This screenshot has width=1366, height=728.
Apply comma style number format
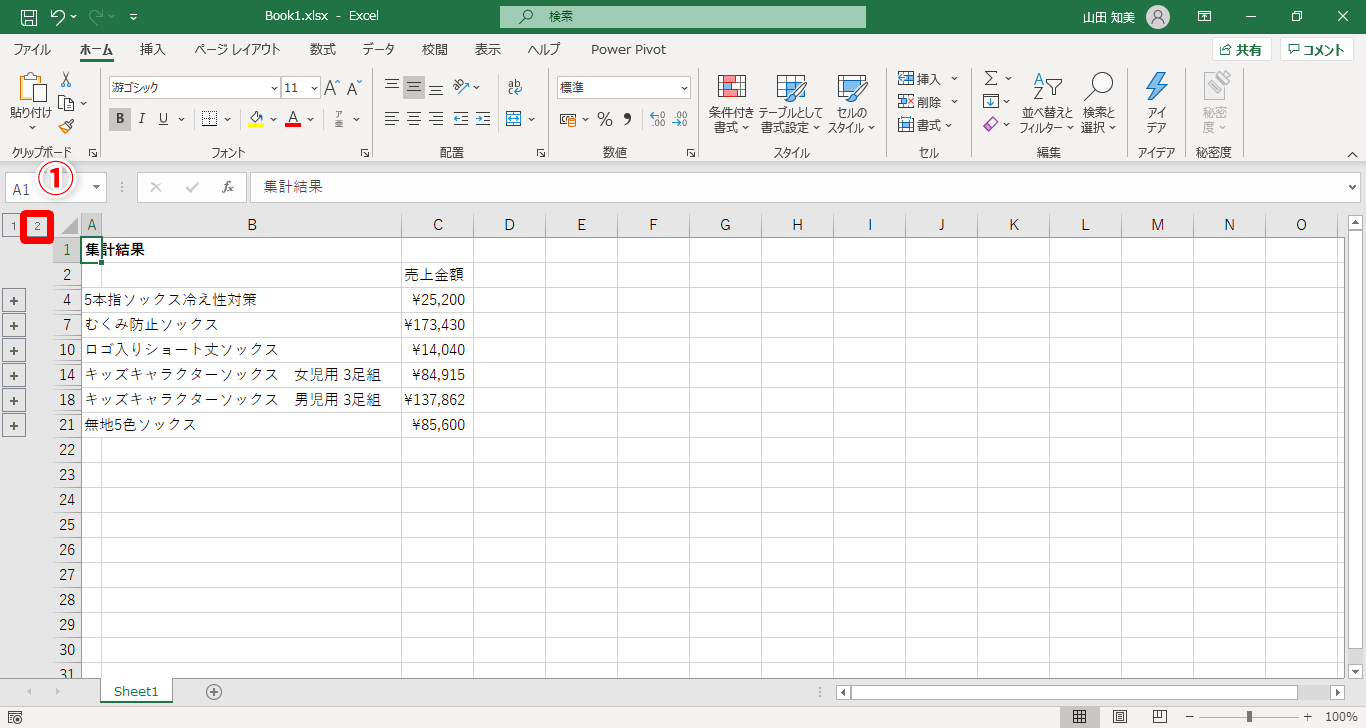(x=627, y=119)
